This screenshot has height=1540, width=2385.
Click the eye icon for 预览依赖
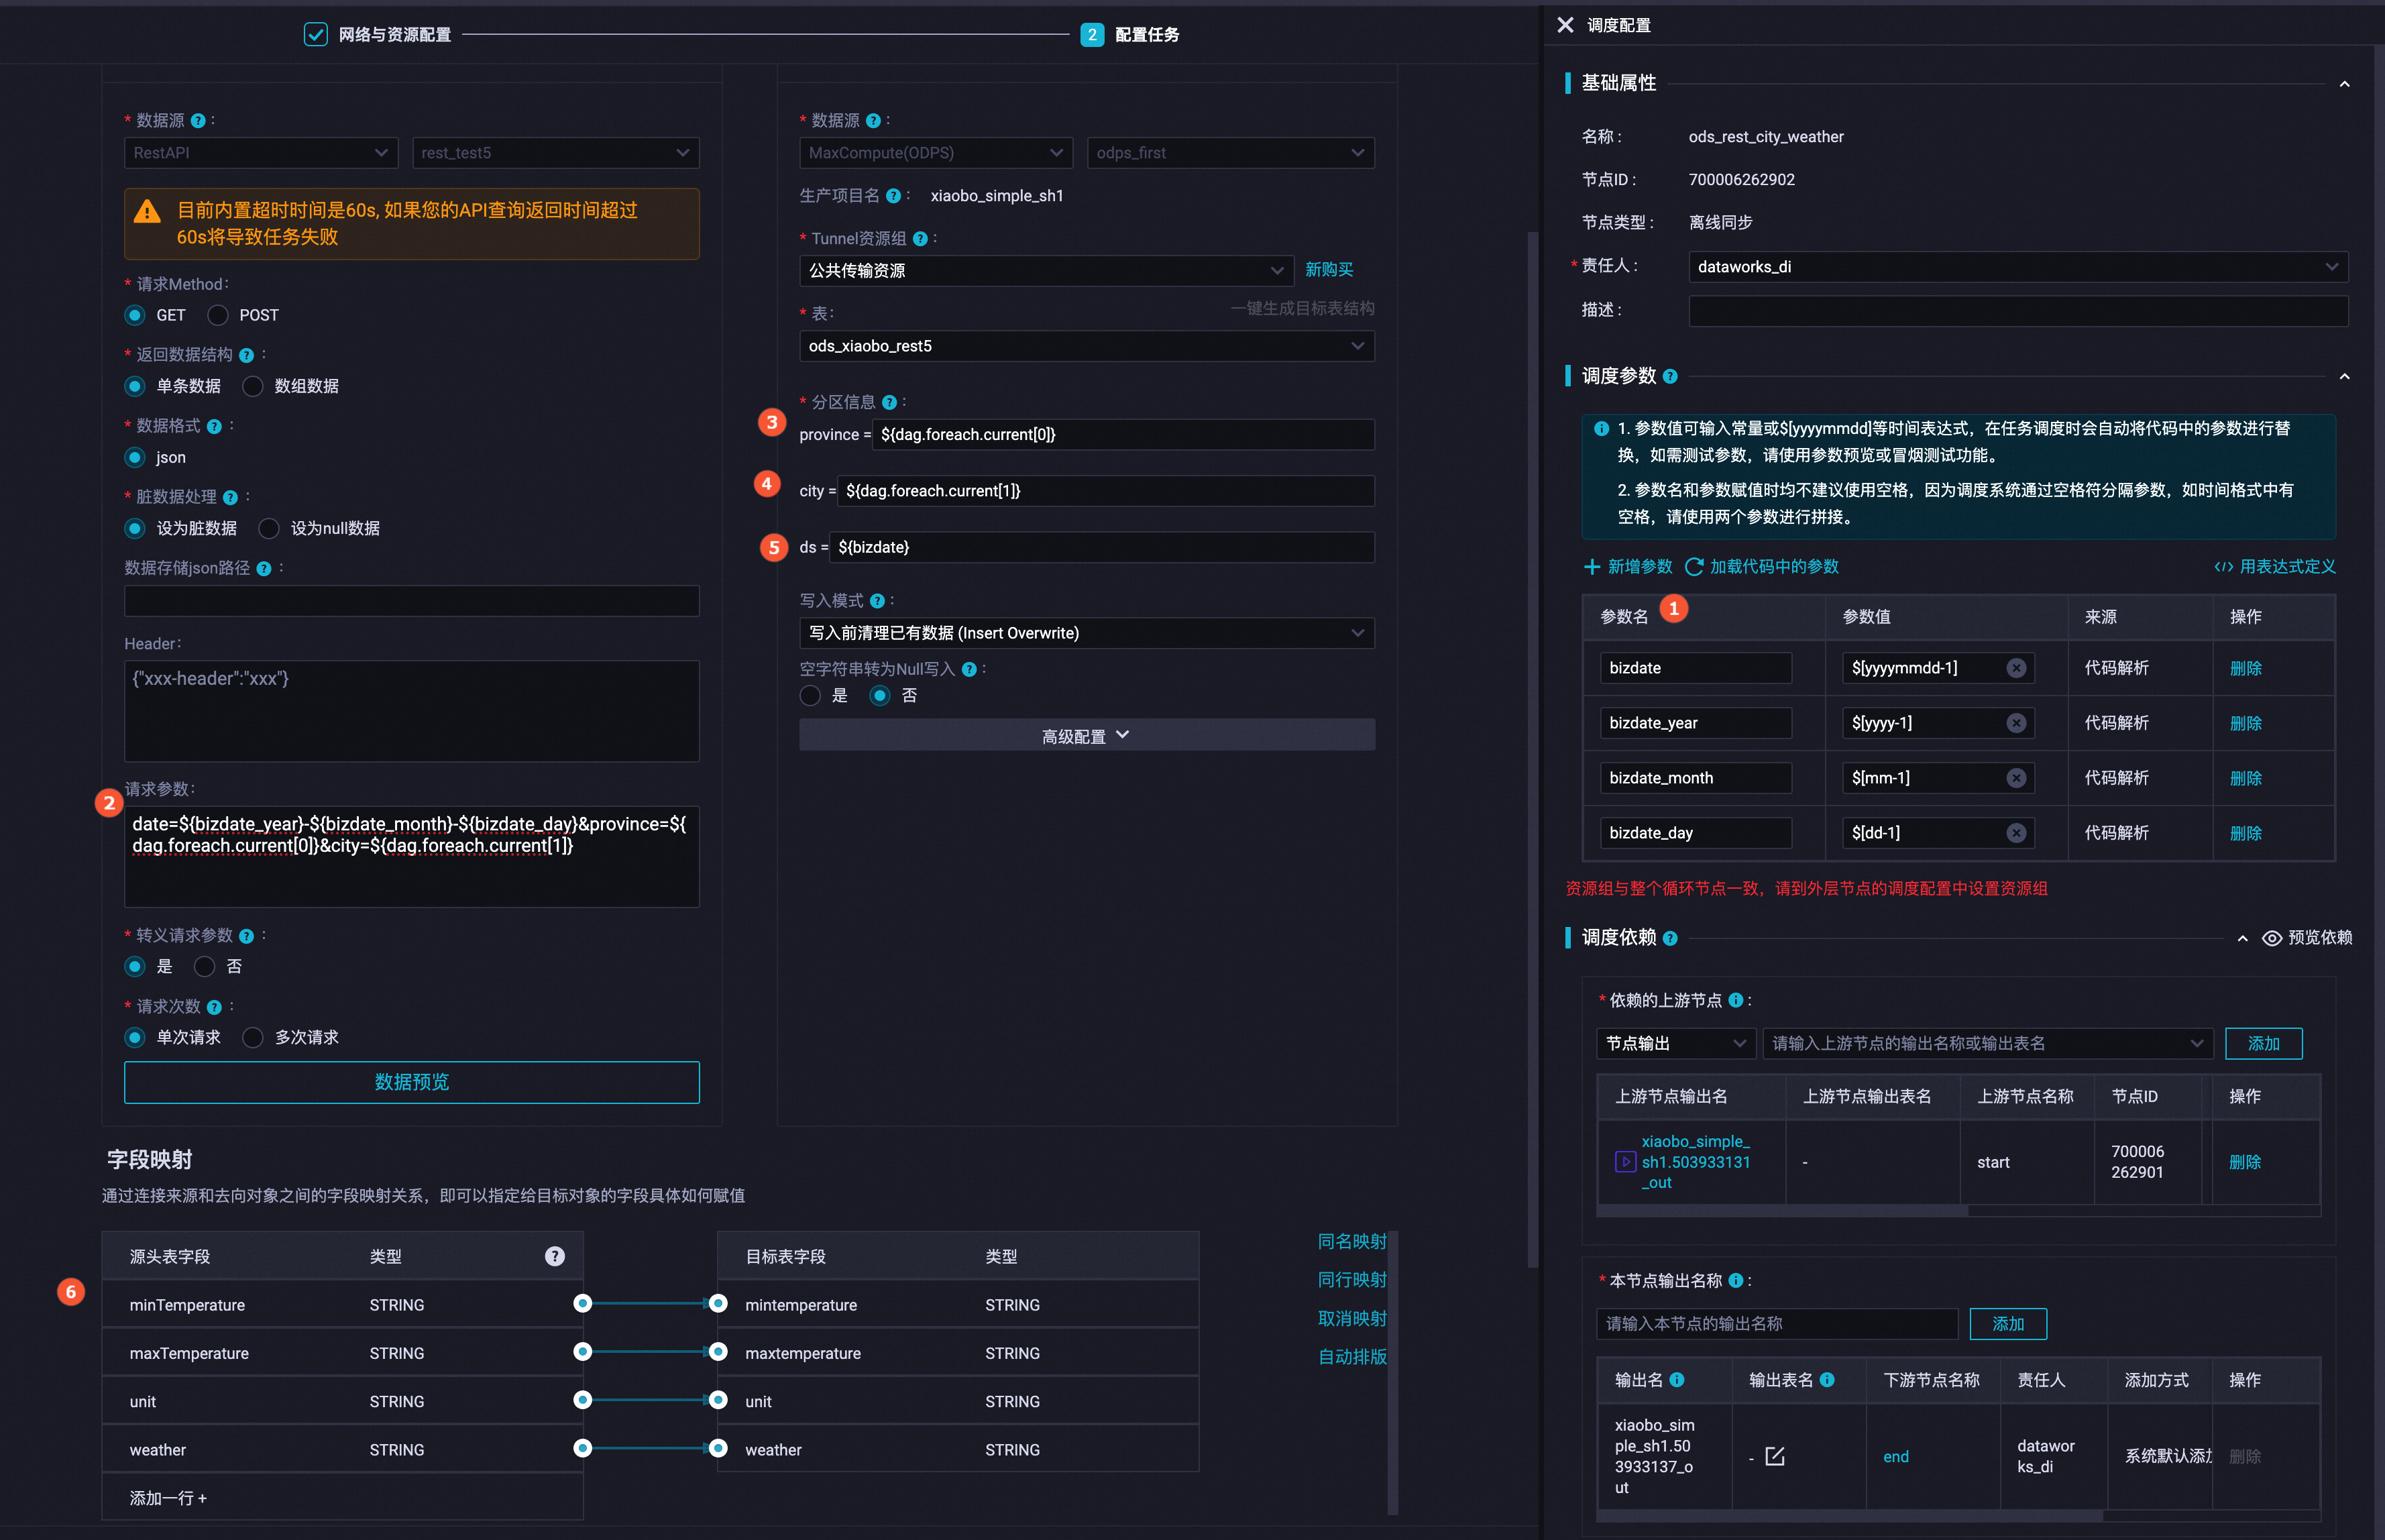coord(2272,938)
